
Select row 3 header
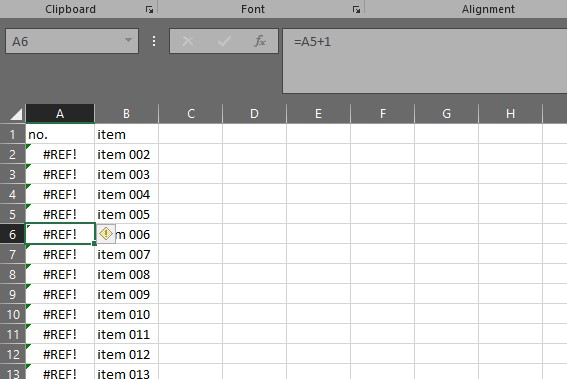[12, 174]
